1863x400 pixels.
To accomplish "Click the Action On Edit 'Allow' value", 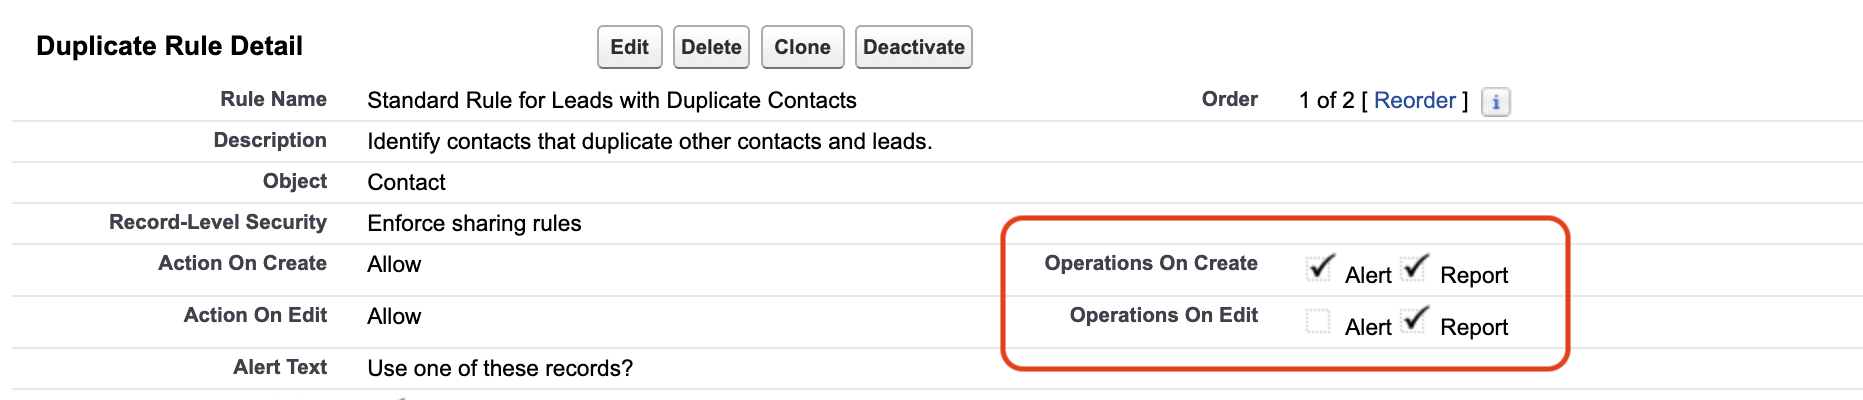I will pos(394,316).
